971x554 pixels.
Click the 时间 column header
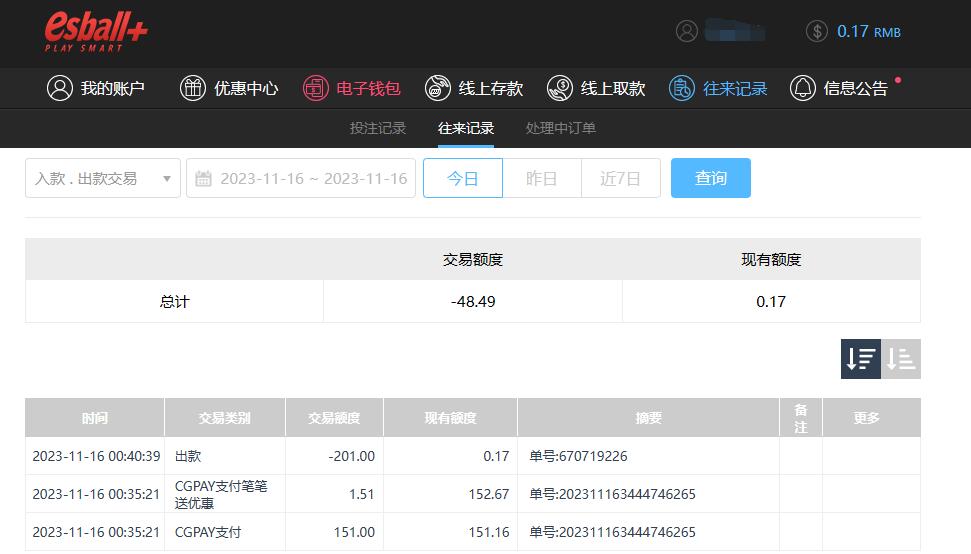point(95,418)
